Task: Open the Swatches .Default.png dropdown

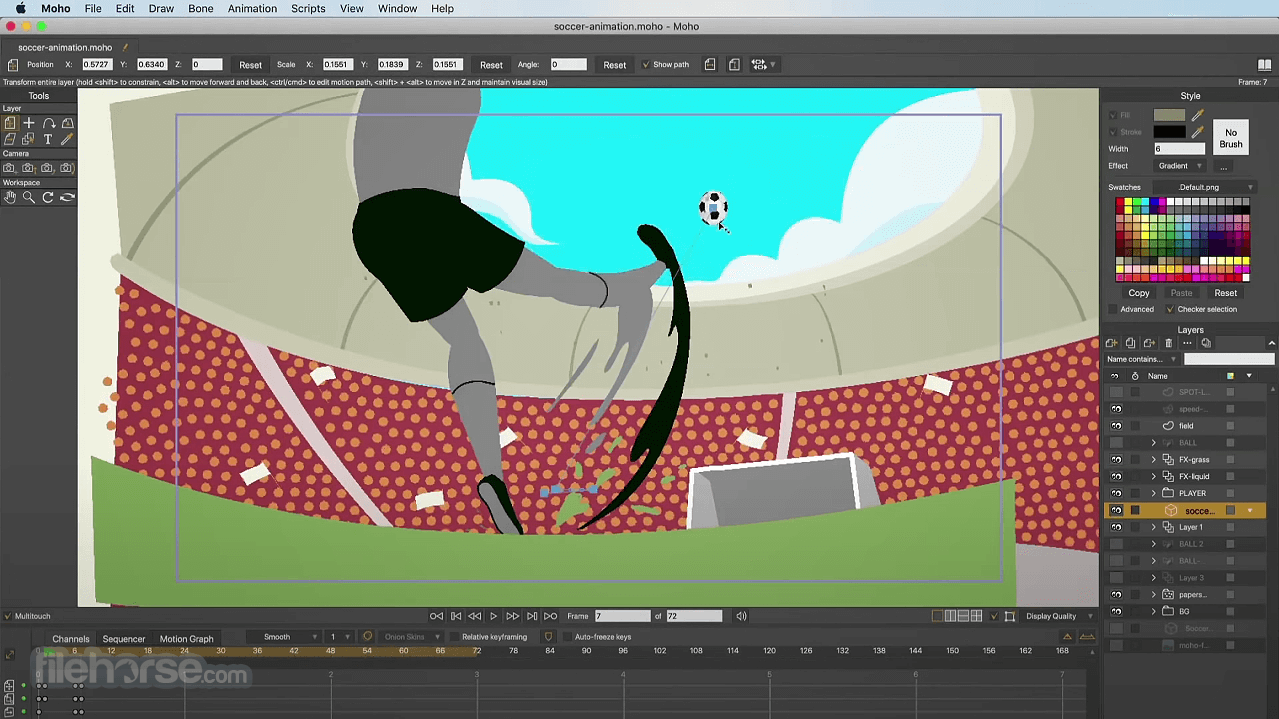Action: tap(1204, 187)
